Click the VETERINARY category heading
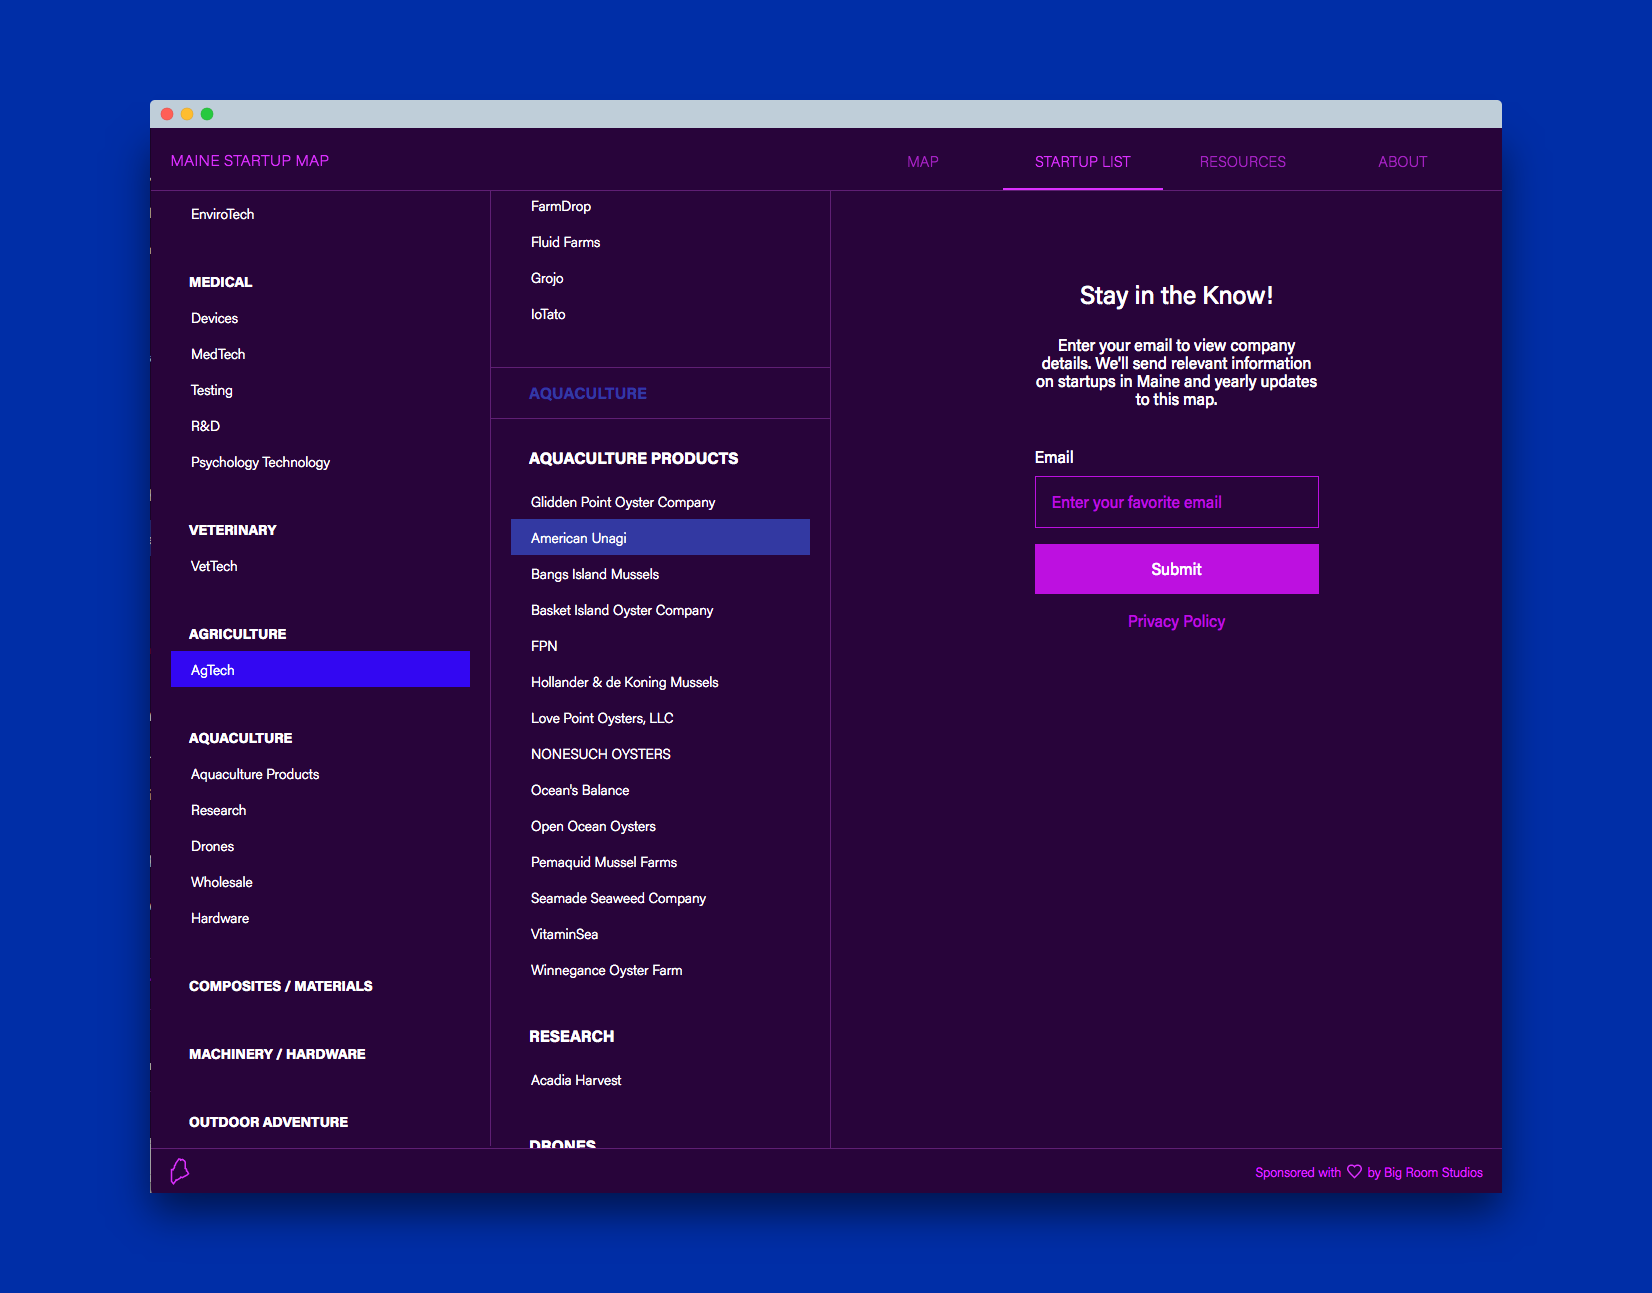 tap(232, 530)
